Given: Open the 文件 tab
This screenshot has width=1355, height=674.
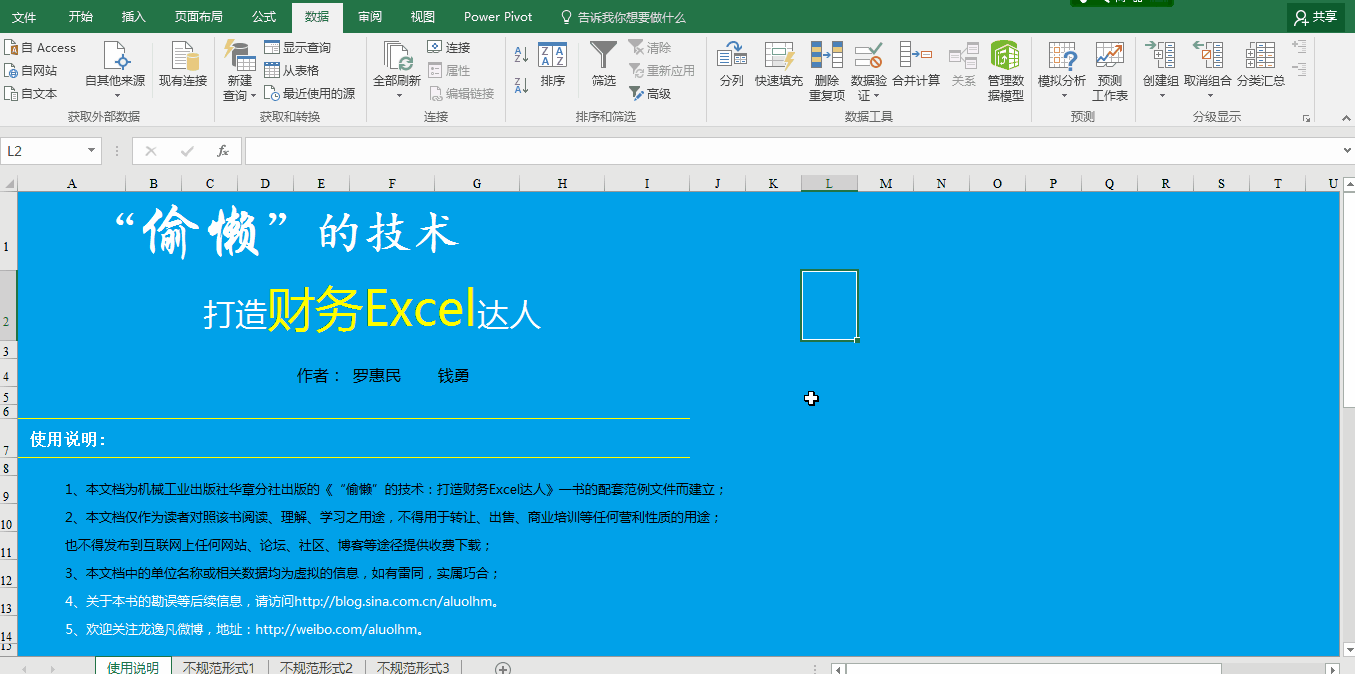Looking at the screenshot, I should pyautogui.click(x=24, y=17).
